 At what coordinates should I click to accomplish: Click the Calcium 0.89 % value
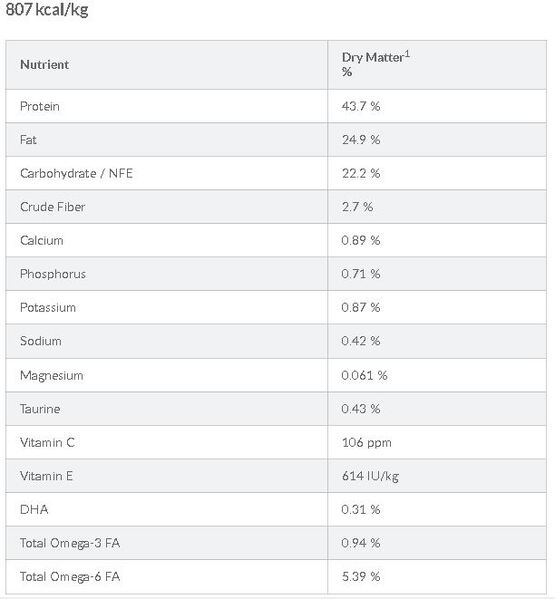[x=361, y=240]
